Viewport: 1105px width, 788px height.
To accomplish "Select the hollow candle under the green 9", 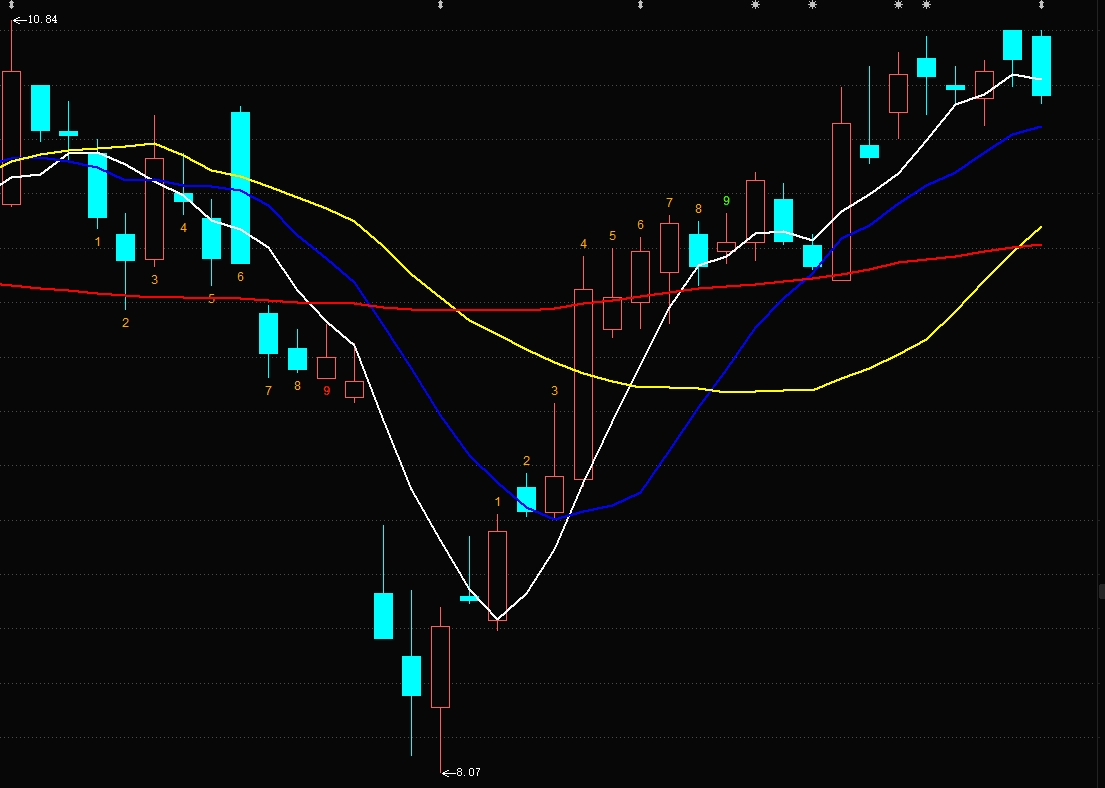I will [x=727, y=247].
